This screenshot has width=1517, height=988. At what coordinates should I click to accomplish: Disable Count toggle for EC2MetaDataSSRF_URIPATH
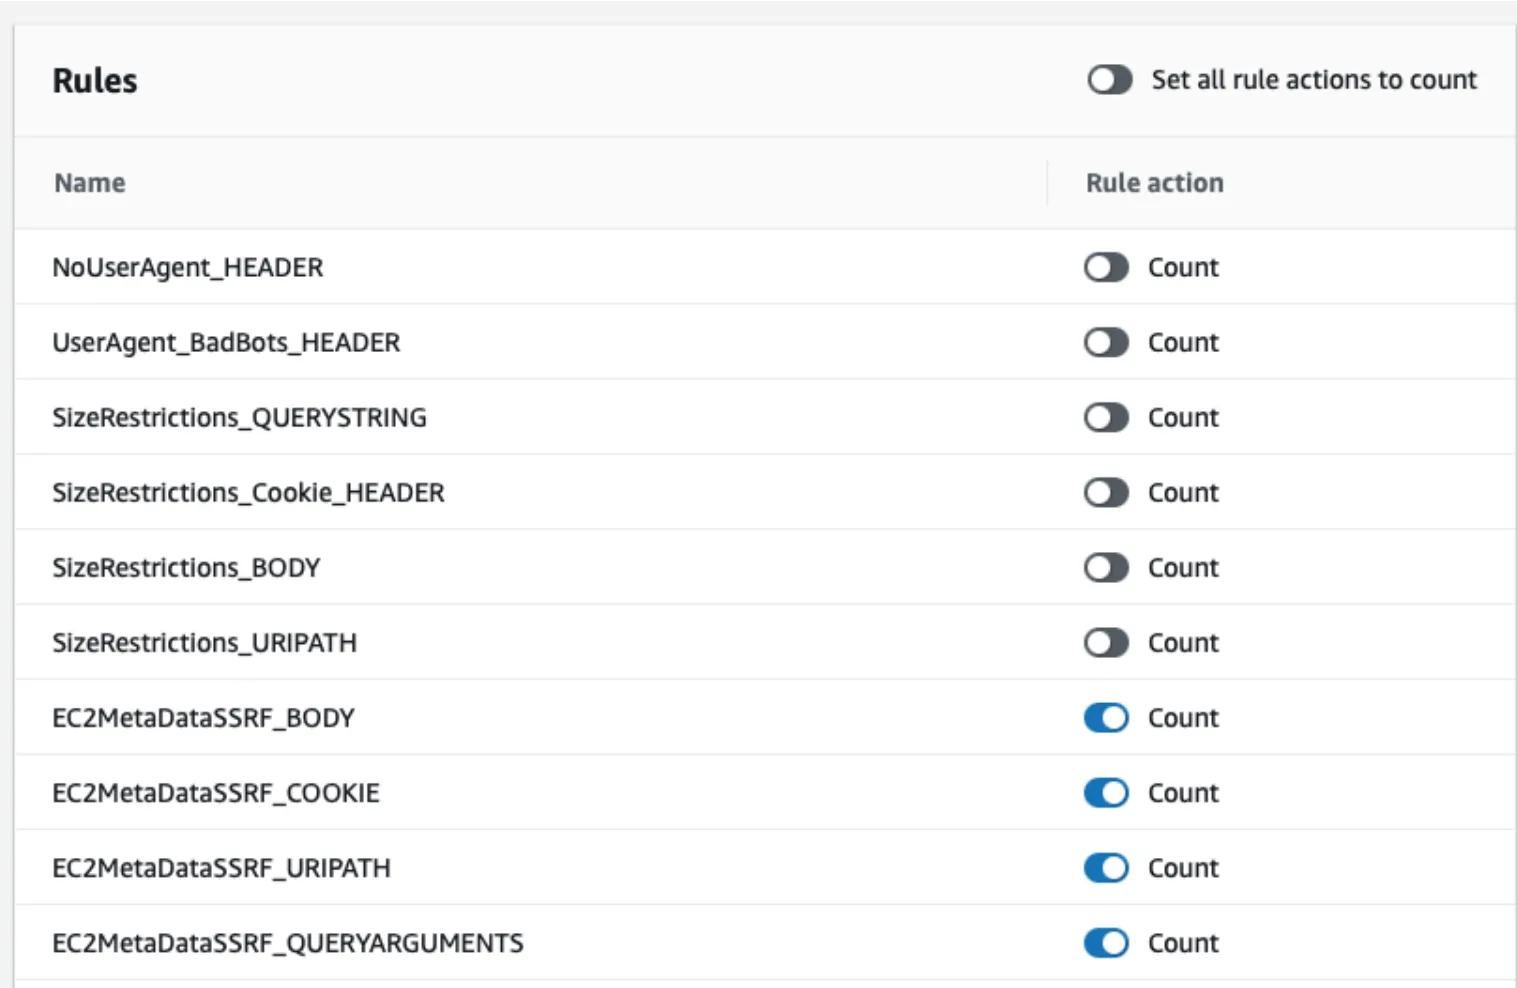[1105, 867]
